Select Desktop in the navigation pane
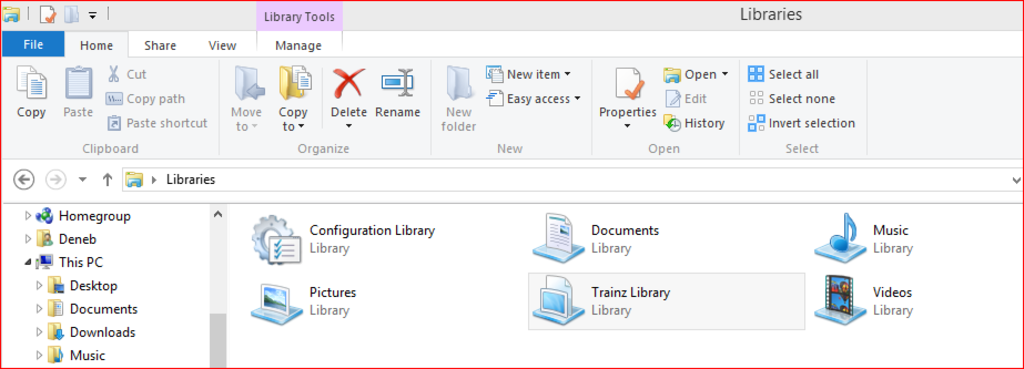Viewport: 1024px width, 369px height. coord(93,285)
